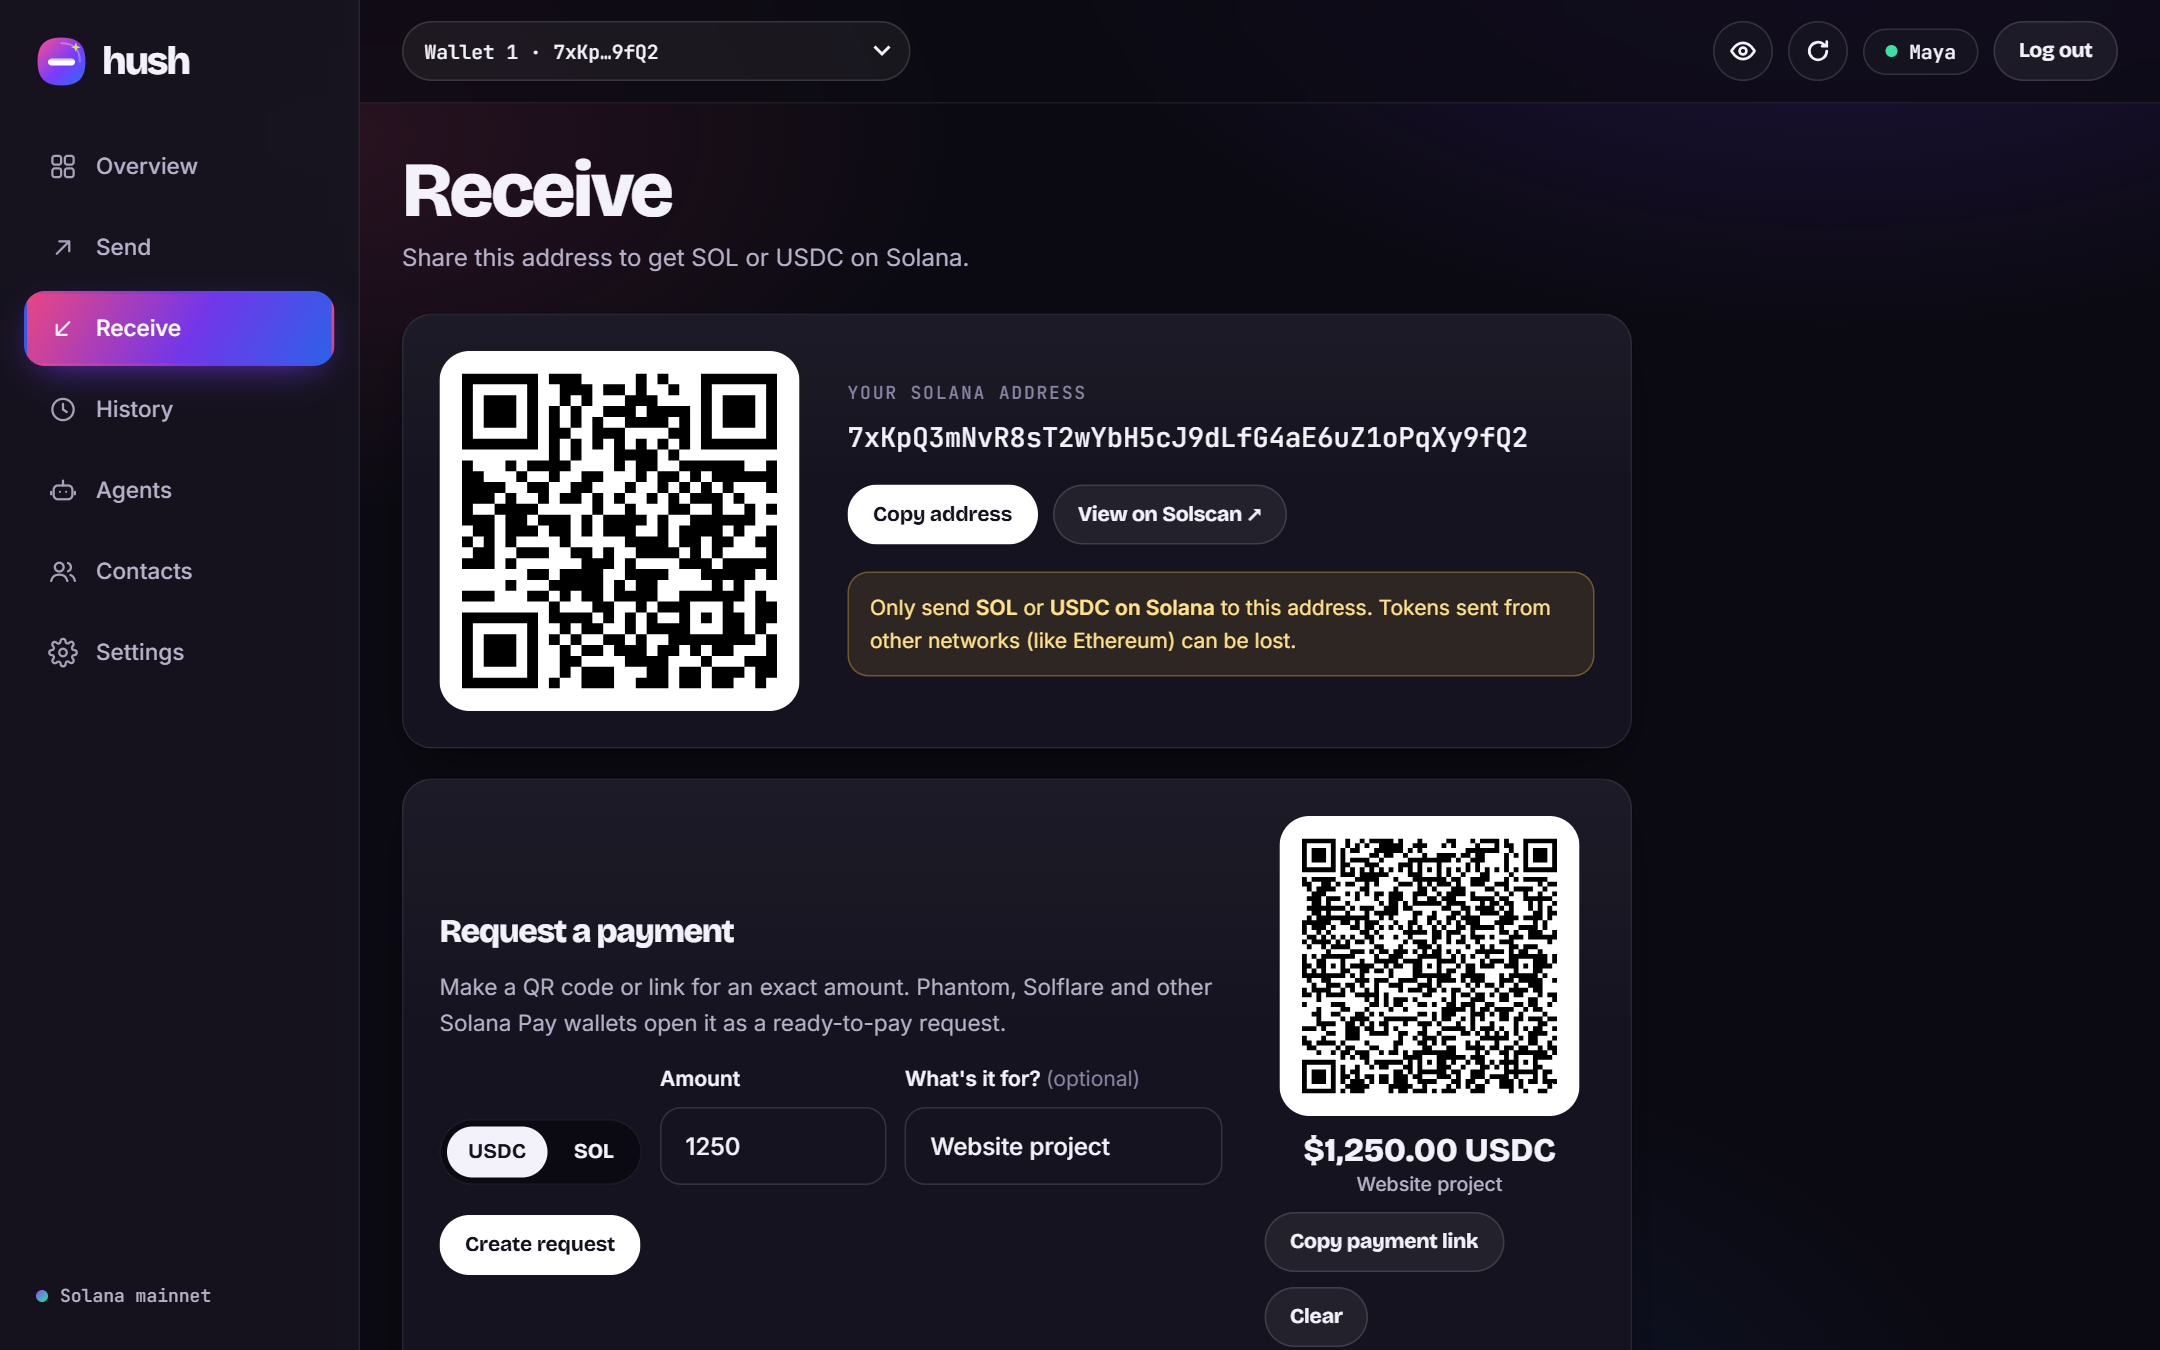The height and width of the screenshot is (1350, 2160).
Task: Open View on Solscan link
Action: pyautogui.click(x=1169, y=514)
